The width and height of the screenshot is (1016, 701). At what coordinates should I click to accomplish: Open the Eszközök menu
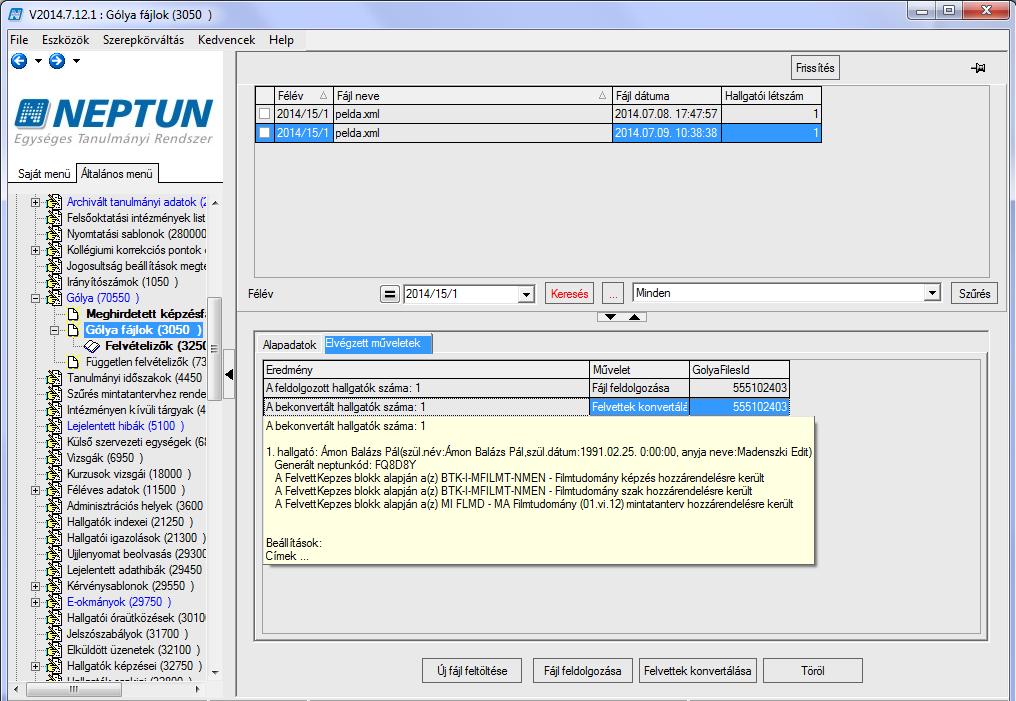(65, 40)
